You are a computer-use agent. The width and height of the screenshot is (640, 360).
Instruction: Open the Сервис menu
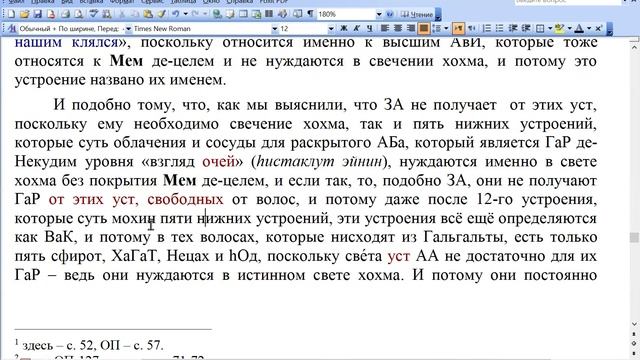[152, 2]
